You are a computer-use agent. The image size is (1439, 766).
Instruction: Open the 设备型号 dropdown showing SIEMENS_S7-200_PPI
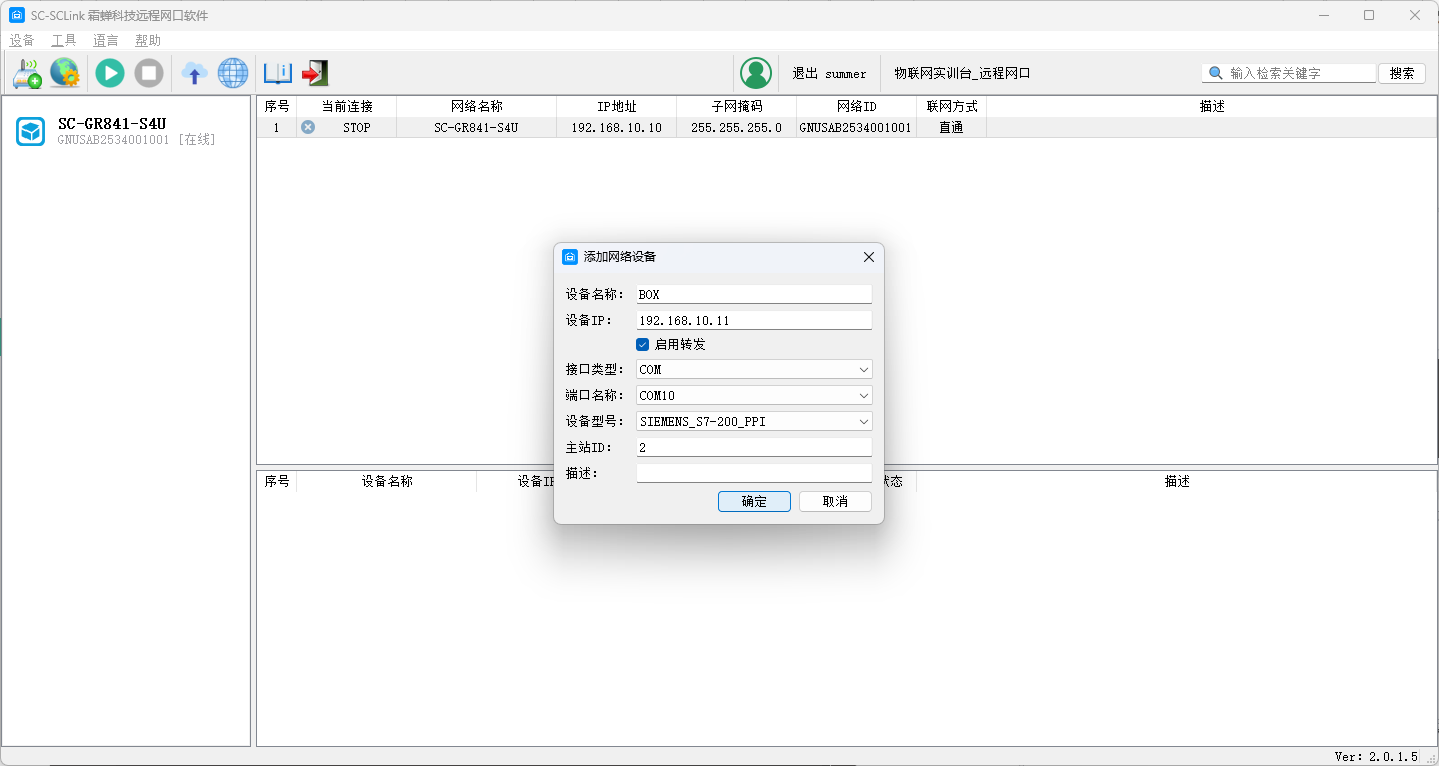point(754,422)
